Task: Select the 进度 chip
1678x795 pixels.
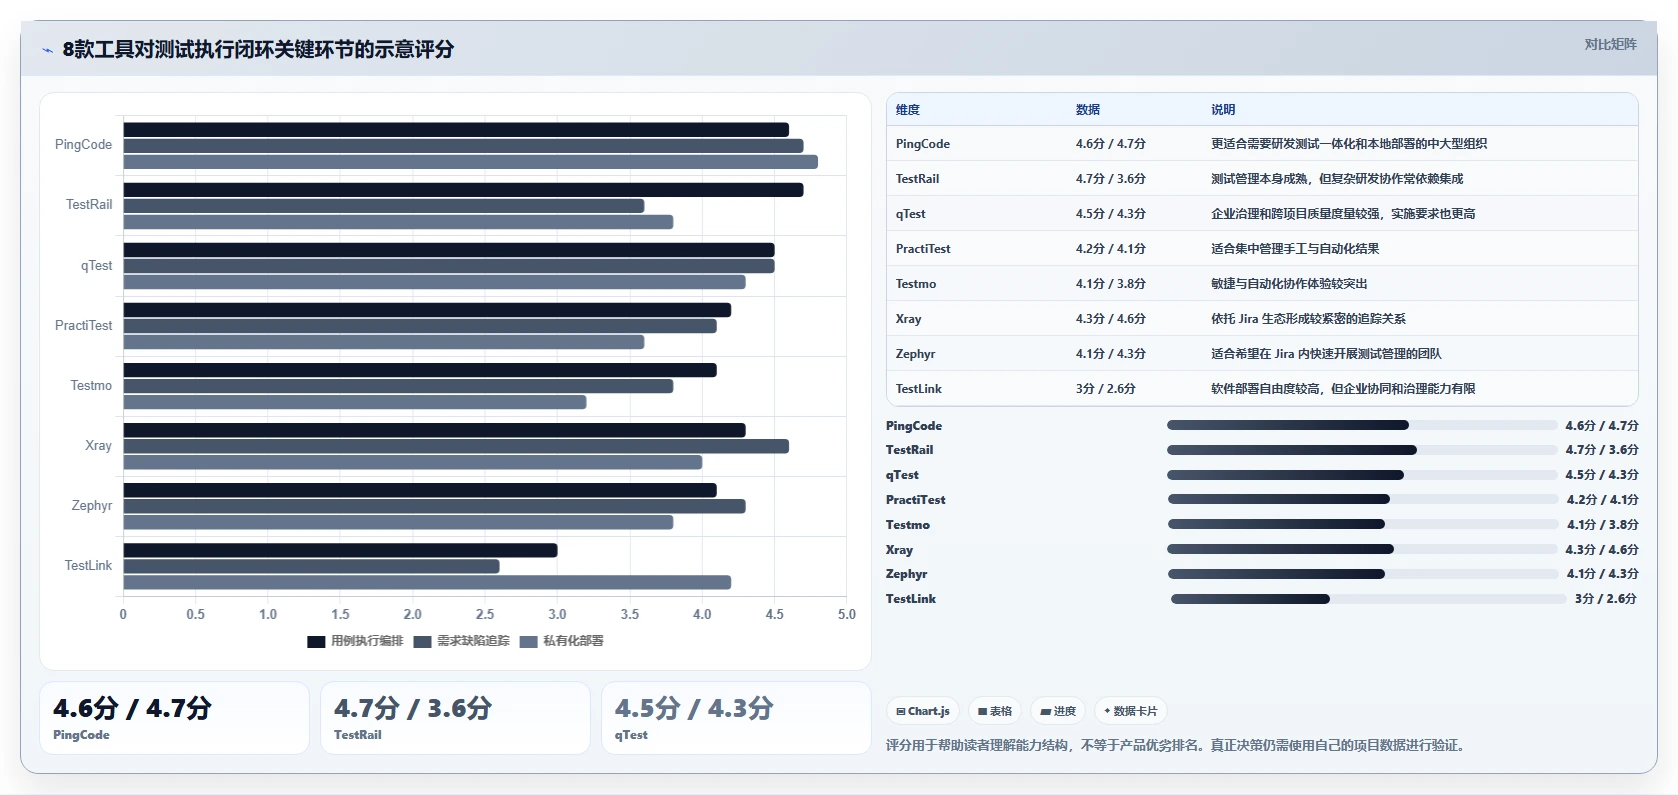Action: click(x=1058, y=711)
